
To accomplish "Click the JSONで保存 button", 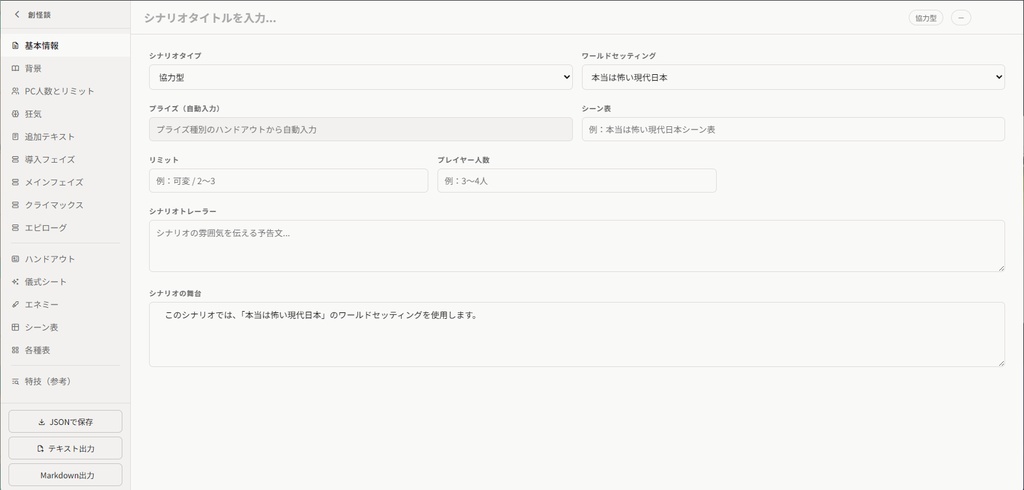I will point(65,421).
